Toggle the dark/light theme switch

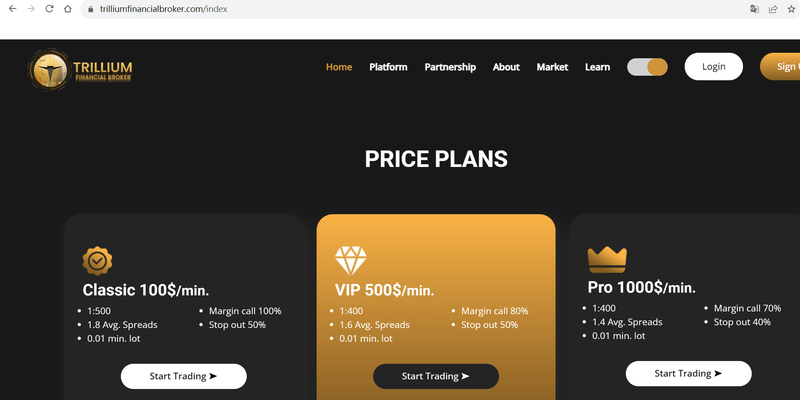coord(647,67)
